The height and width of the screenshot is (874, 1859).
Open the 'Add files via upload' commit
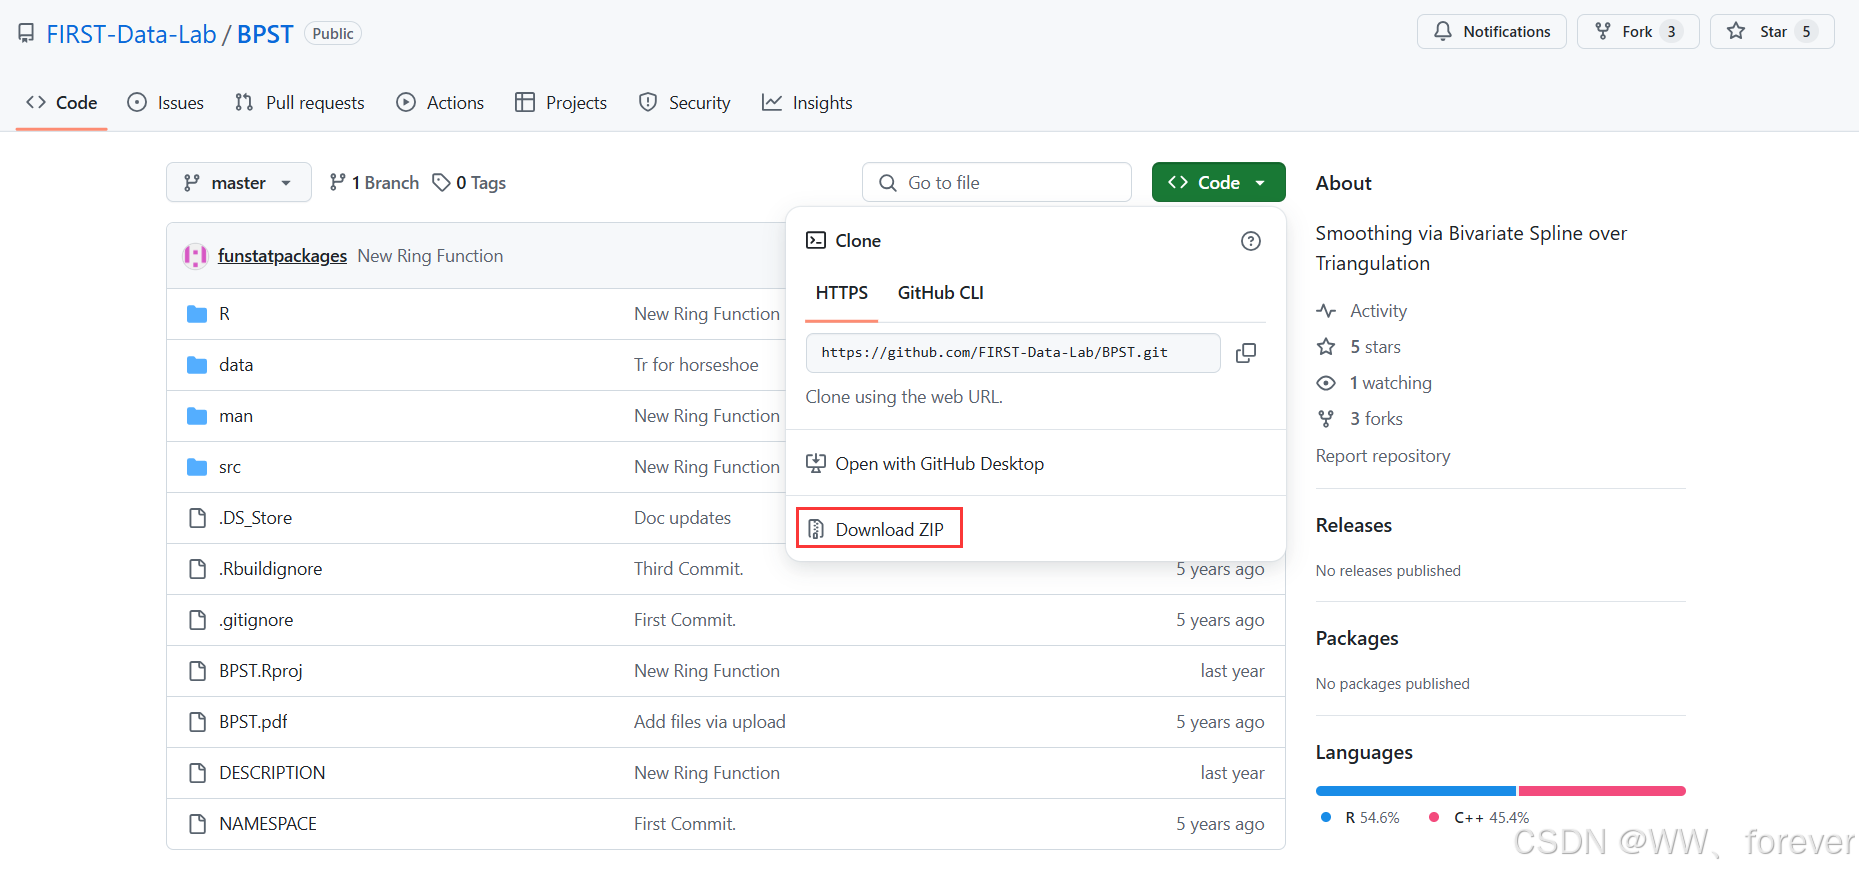[x=710, y=722]
